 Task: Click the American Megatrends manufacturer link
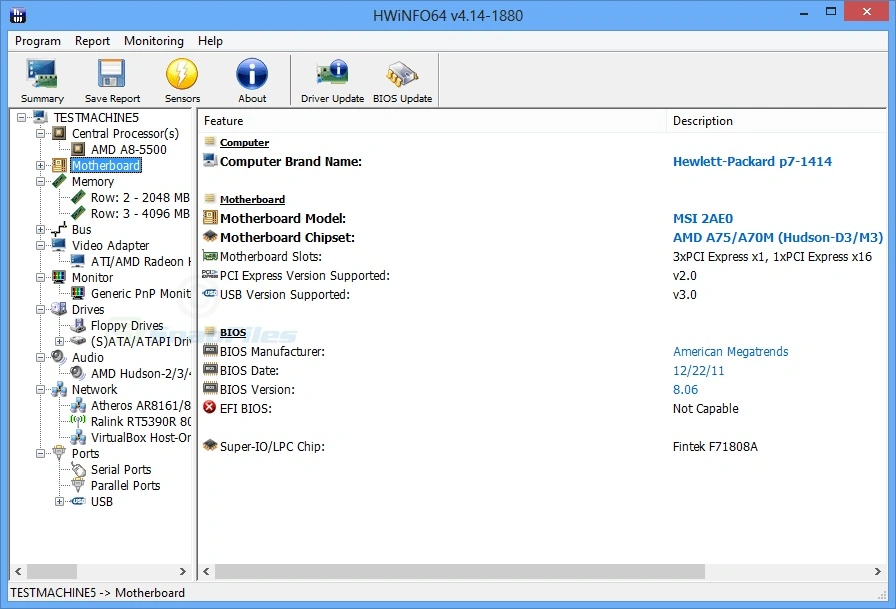click(730, 351)
